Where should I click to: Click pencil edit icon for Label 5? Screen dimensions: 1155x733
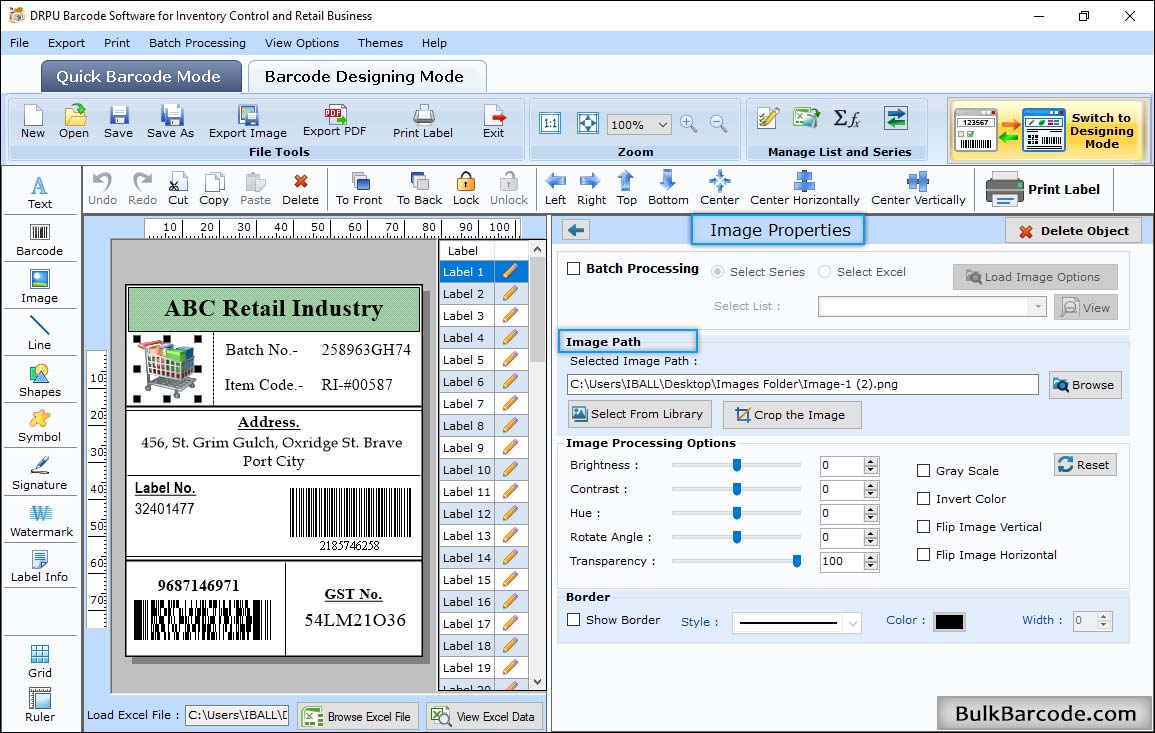(510, 360)
